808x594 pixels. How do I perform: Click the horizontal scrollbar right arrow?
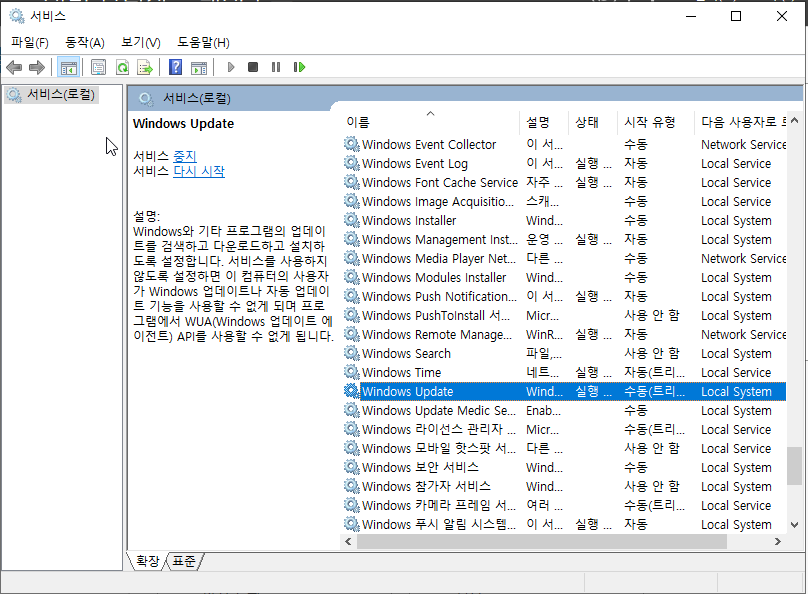click(x=778, y=541)
